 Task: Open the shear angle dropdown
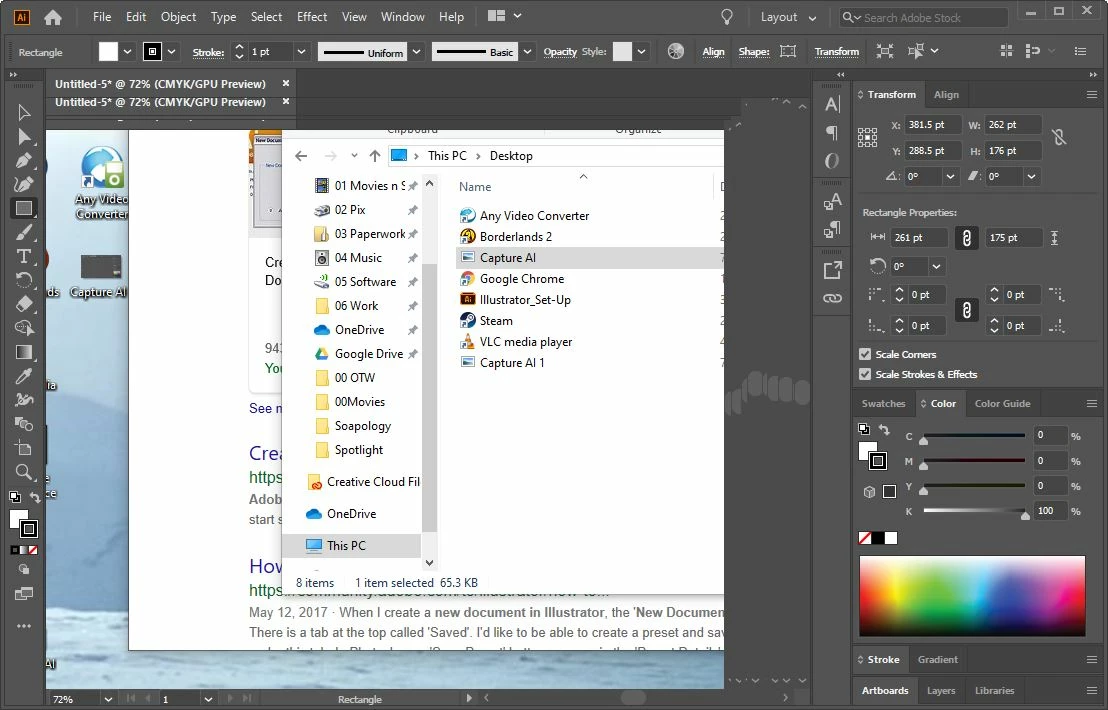pyautogui.click(x=1032, y=177)
